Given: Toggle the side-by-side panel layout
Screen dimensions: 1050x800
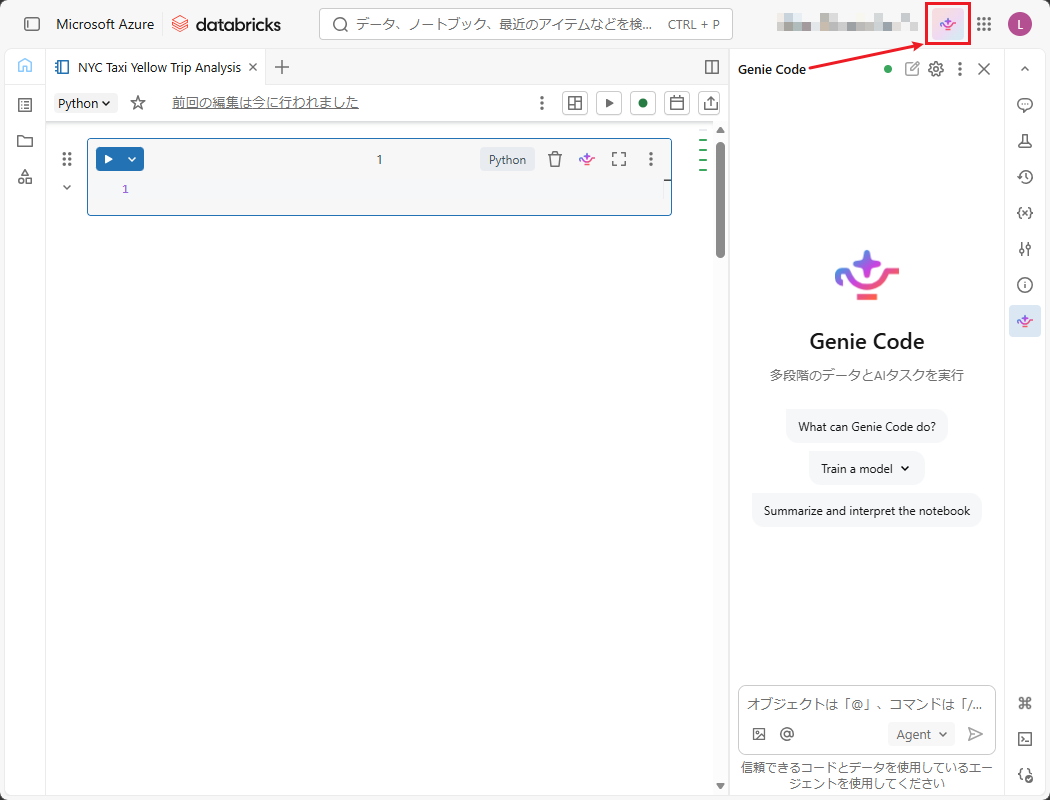Looking at the screenshot, I should pyautogui.click(x=712, y=67).
